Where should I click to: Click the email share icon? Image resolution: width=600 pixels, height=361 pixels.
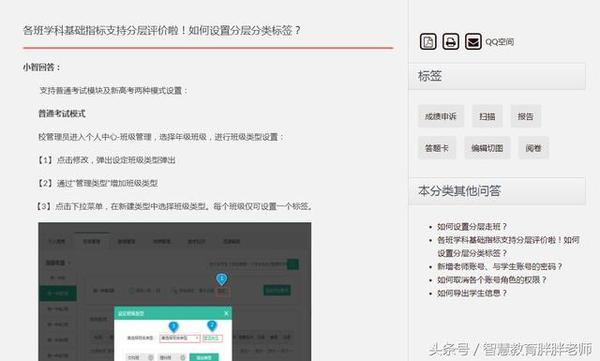coord(473,41)
